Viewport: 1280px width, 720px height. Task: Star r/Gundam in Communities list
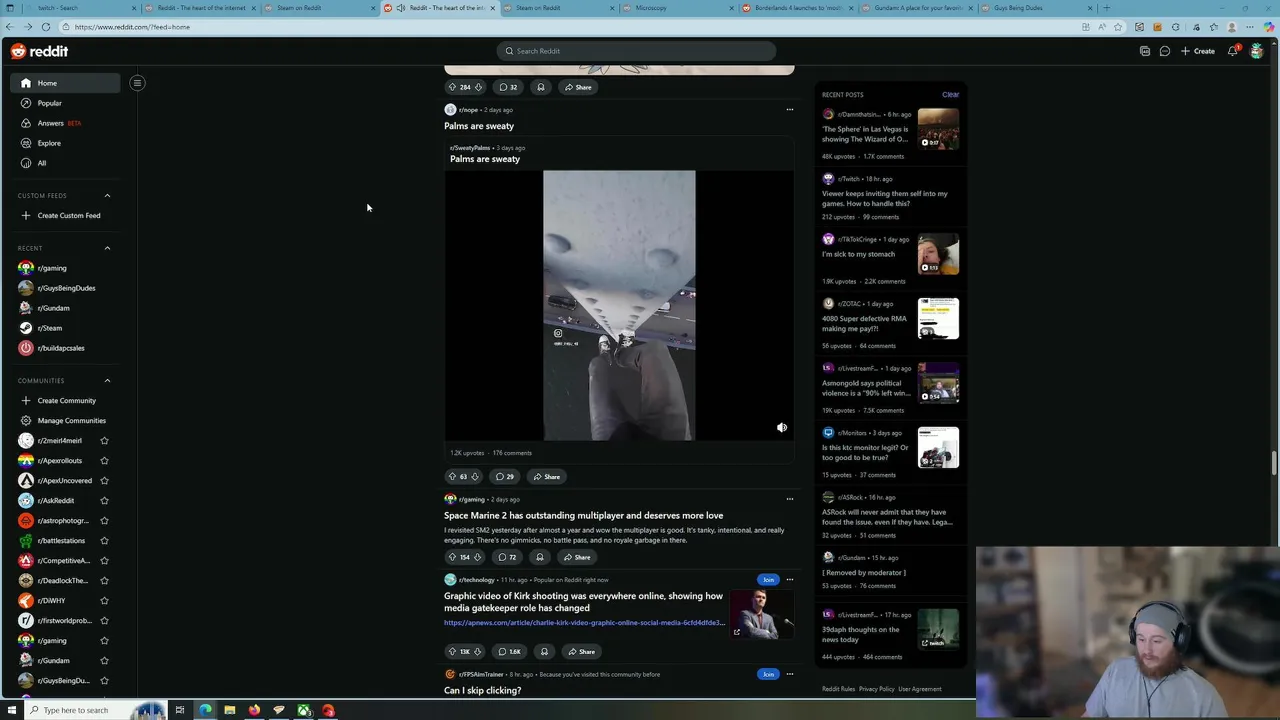coord(104,661)
